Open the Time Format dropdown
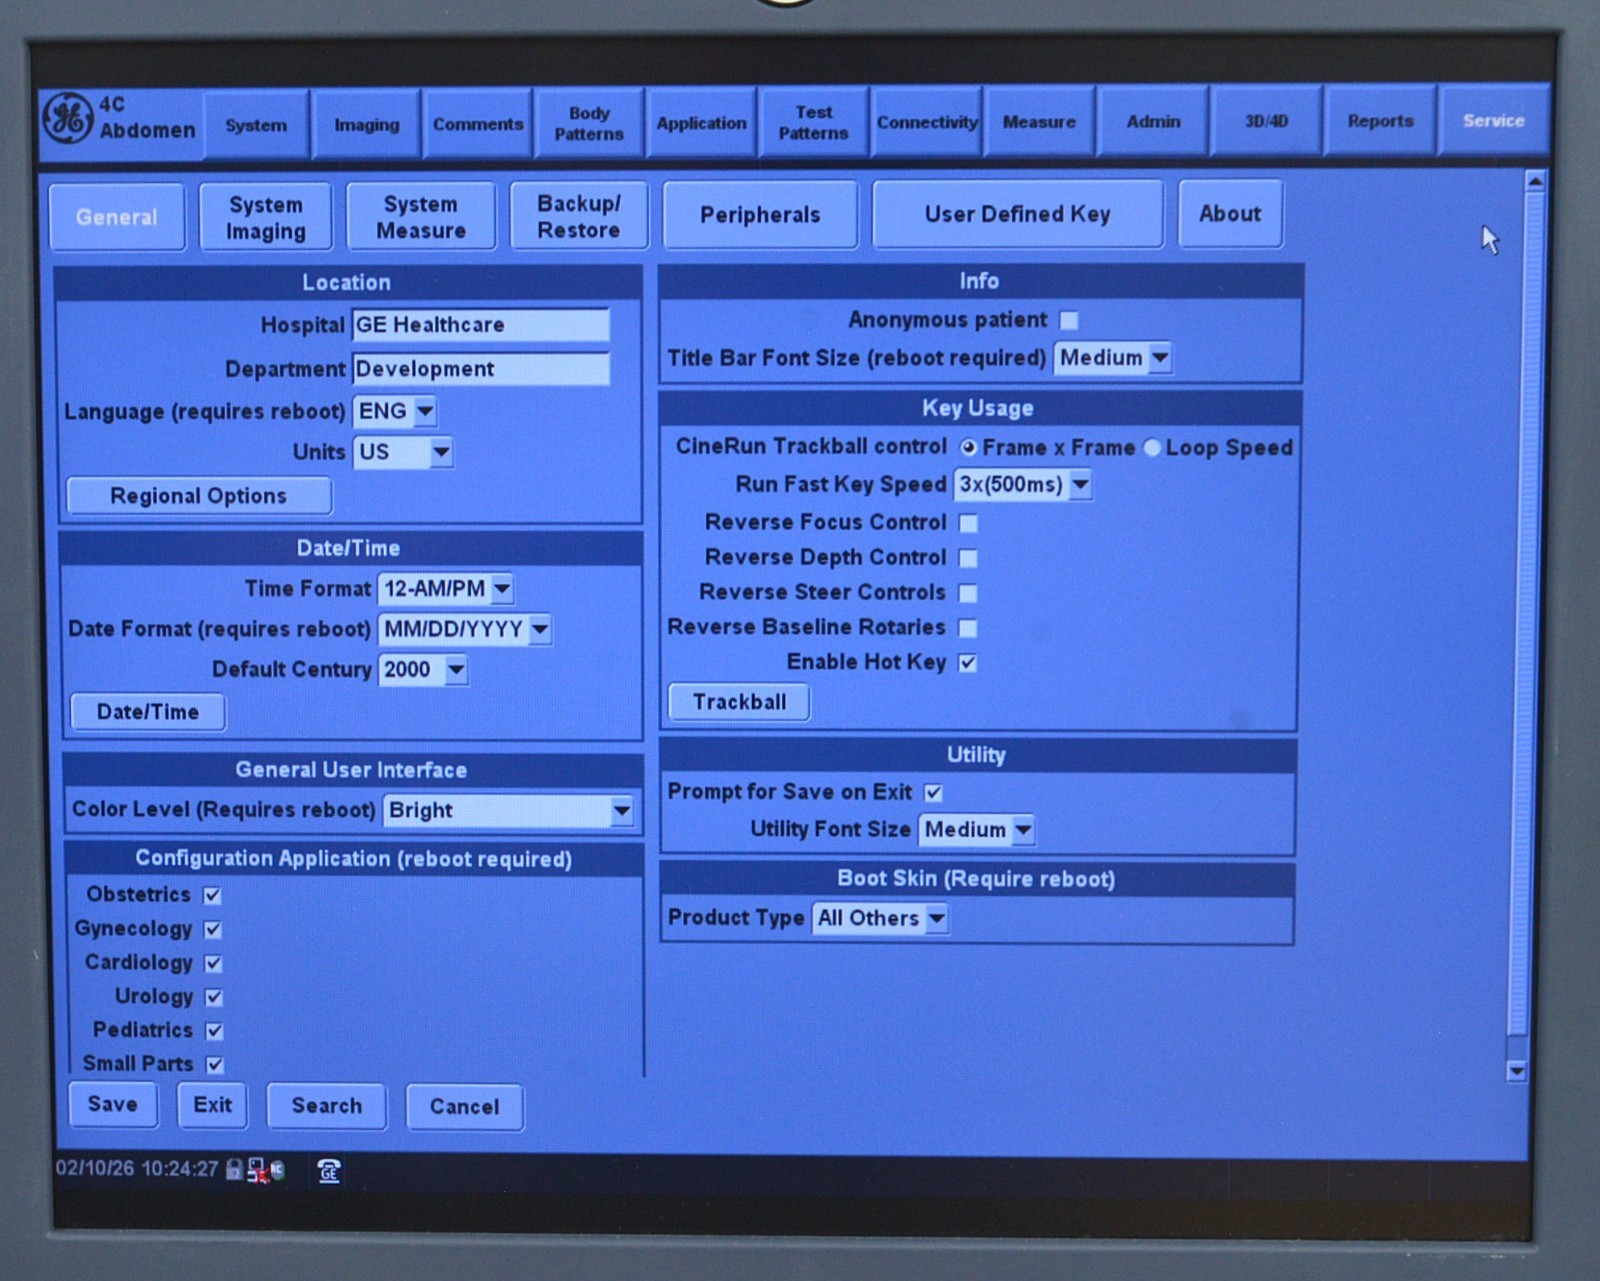Viewport: 1600px width, 1281px height. click(x=502, y=589)
